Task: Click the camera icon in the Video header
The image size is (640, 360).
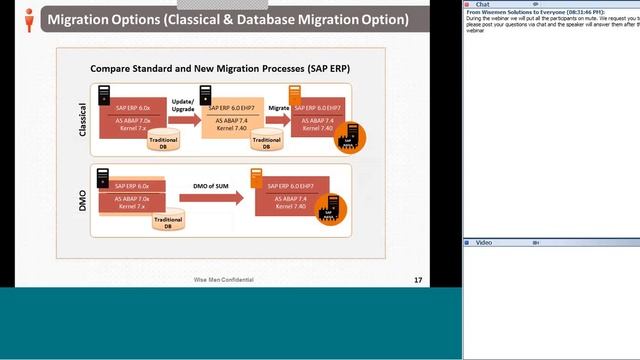Action: pos(536,243)
